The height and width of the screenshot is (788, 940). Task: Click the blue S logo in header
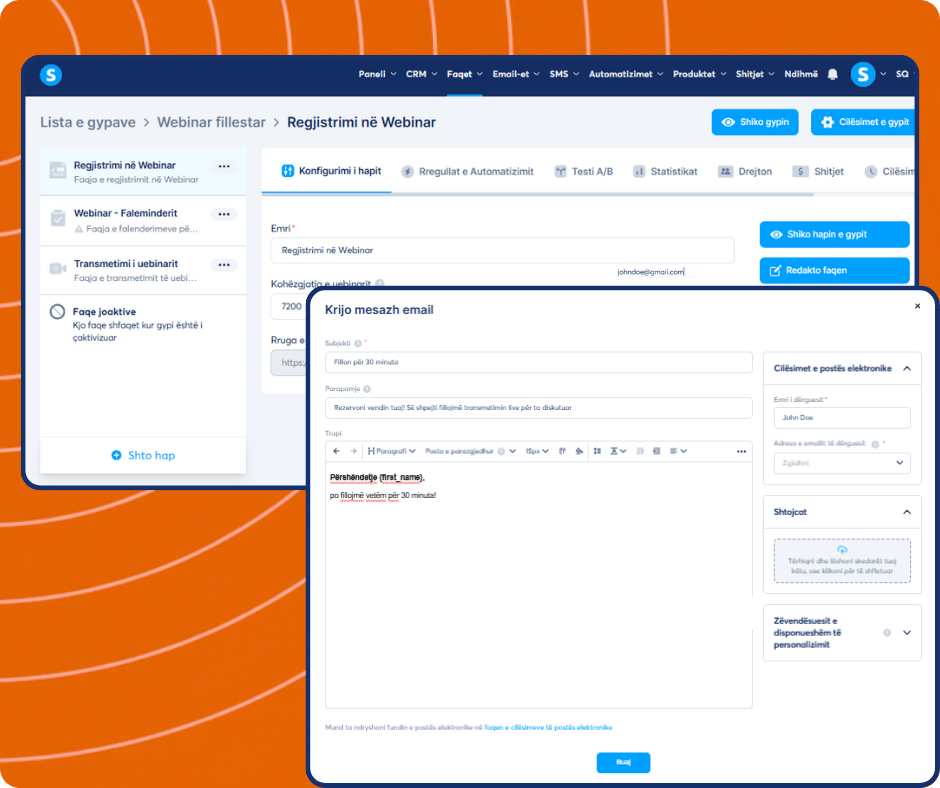click(x=51, y=75)
